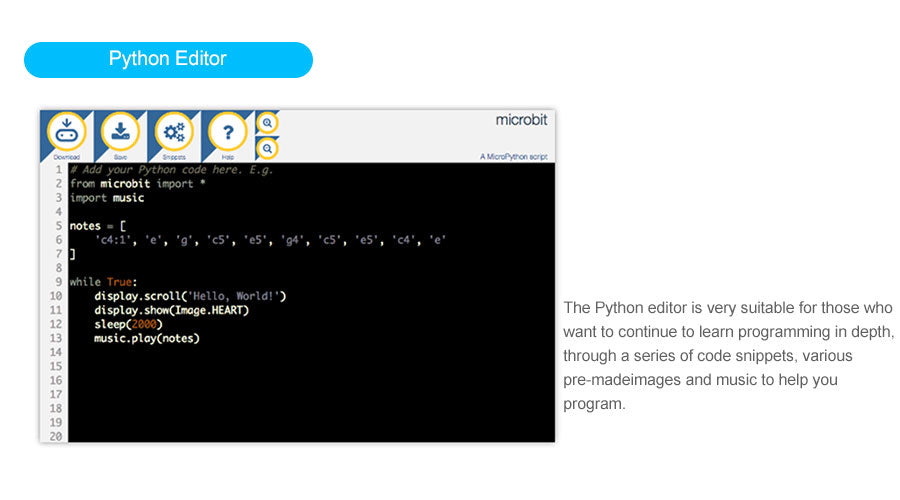
Task: Select the display.show(Image.HEART) line
Action: coord(171,310)
